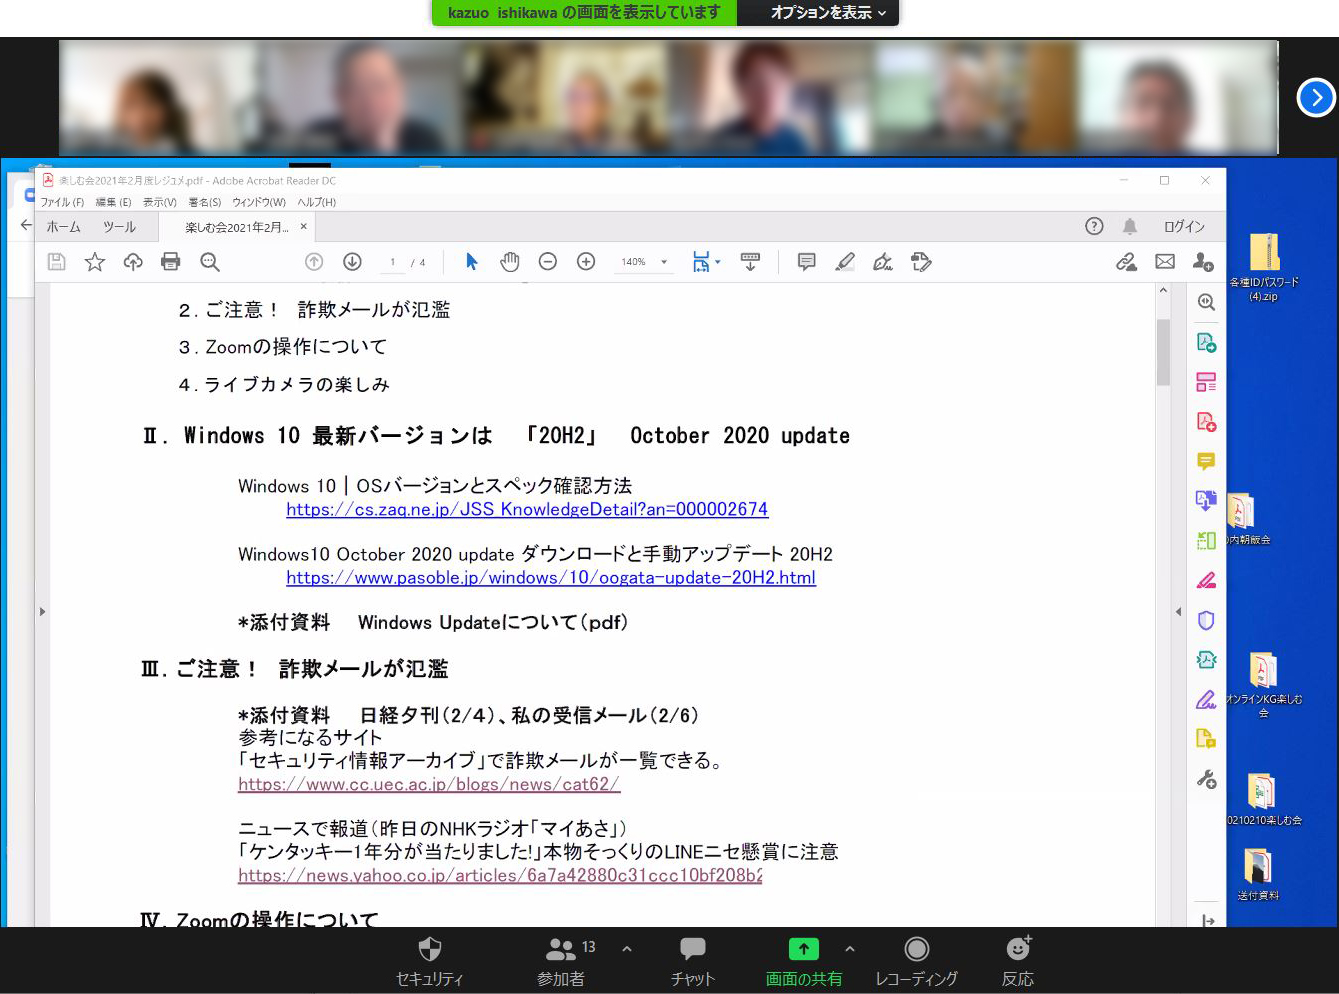Open the Export PDF tool in right pane

(x=1206, y=342)
